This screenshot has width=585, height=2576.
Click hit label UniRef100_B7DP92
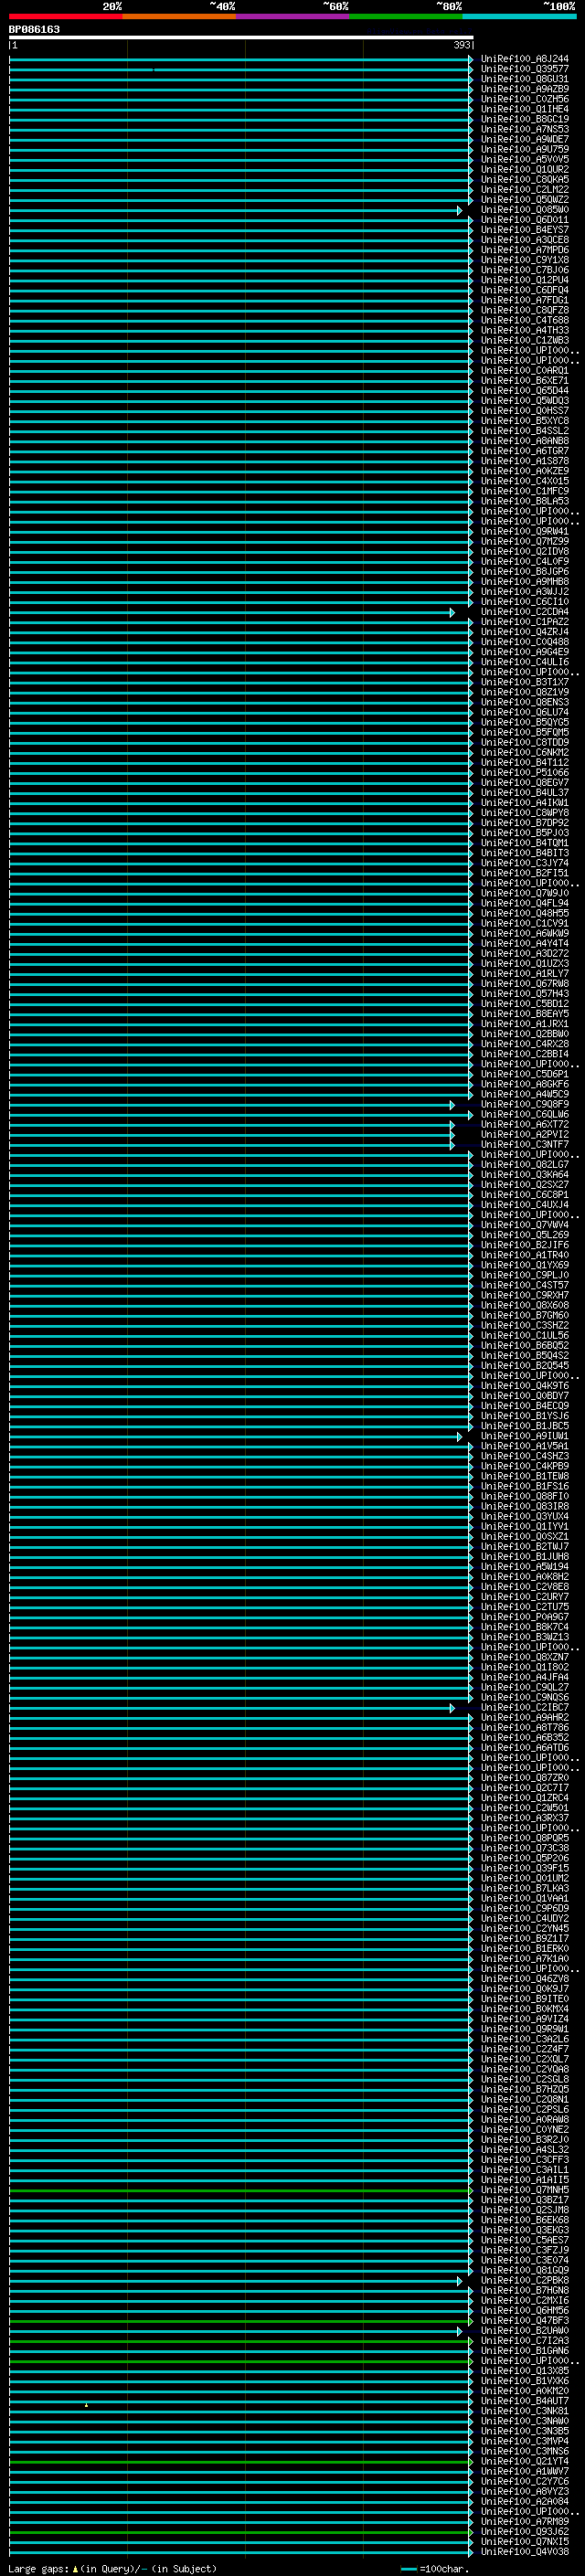[x=525, y=823]
